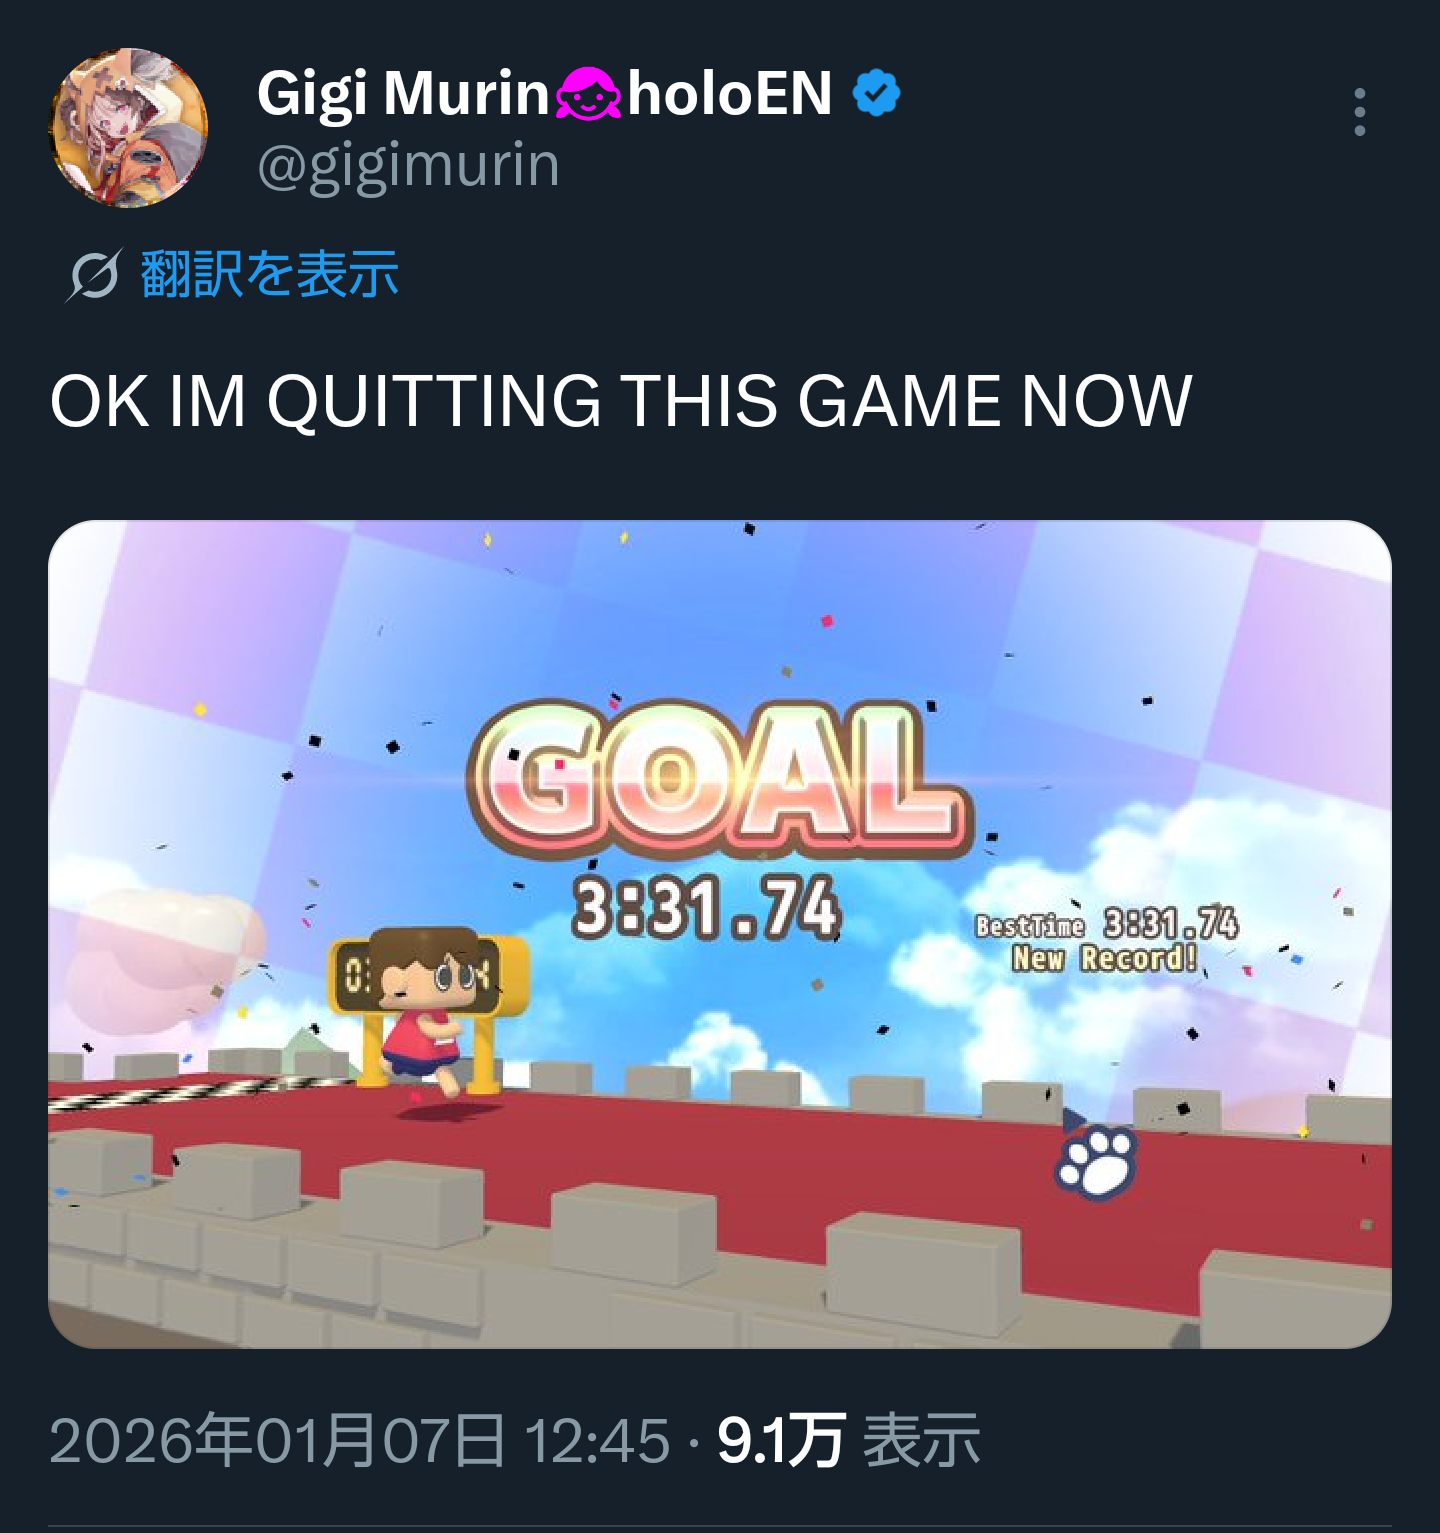Click the white paw print icon in image
The height and width of the screenshot is (1533, 1440).
pos(1097,1162)
